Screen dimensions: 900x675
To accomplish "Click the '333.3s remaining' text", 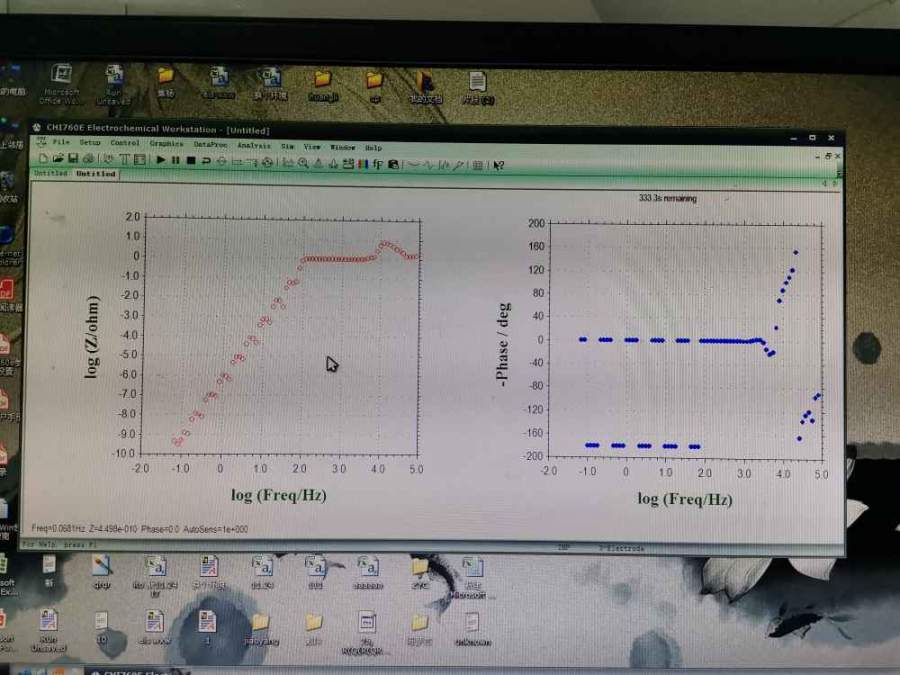I will [x=668, y=198].
